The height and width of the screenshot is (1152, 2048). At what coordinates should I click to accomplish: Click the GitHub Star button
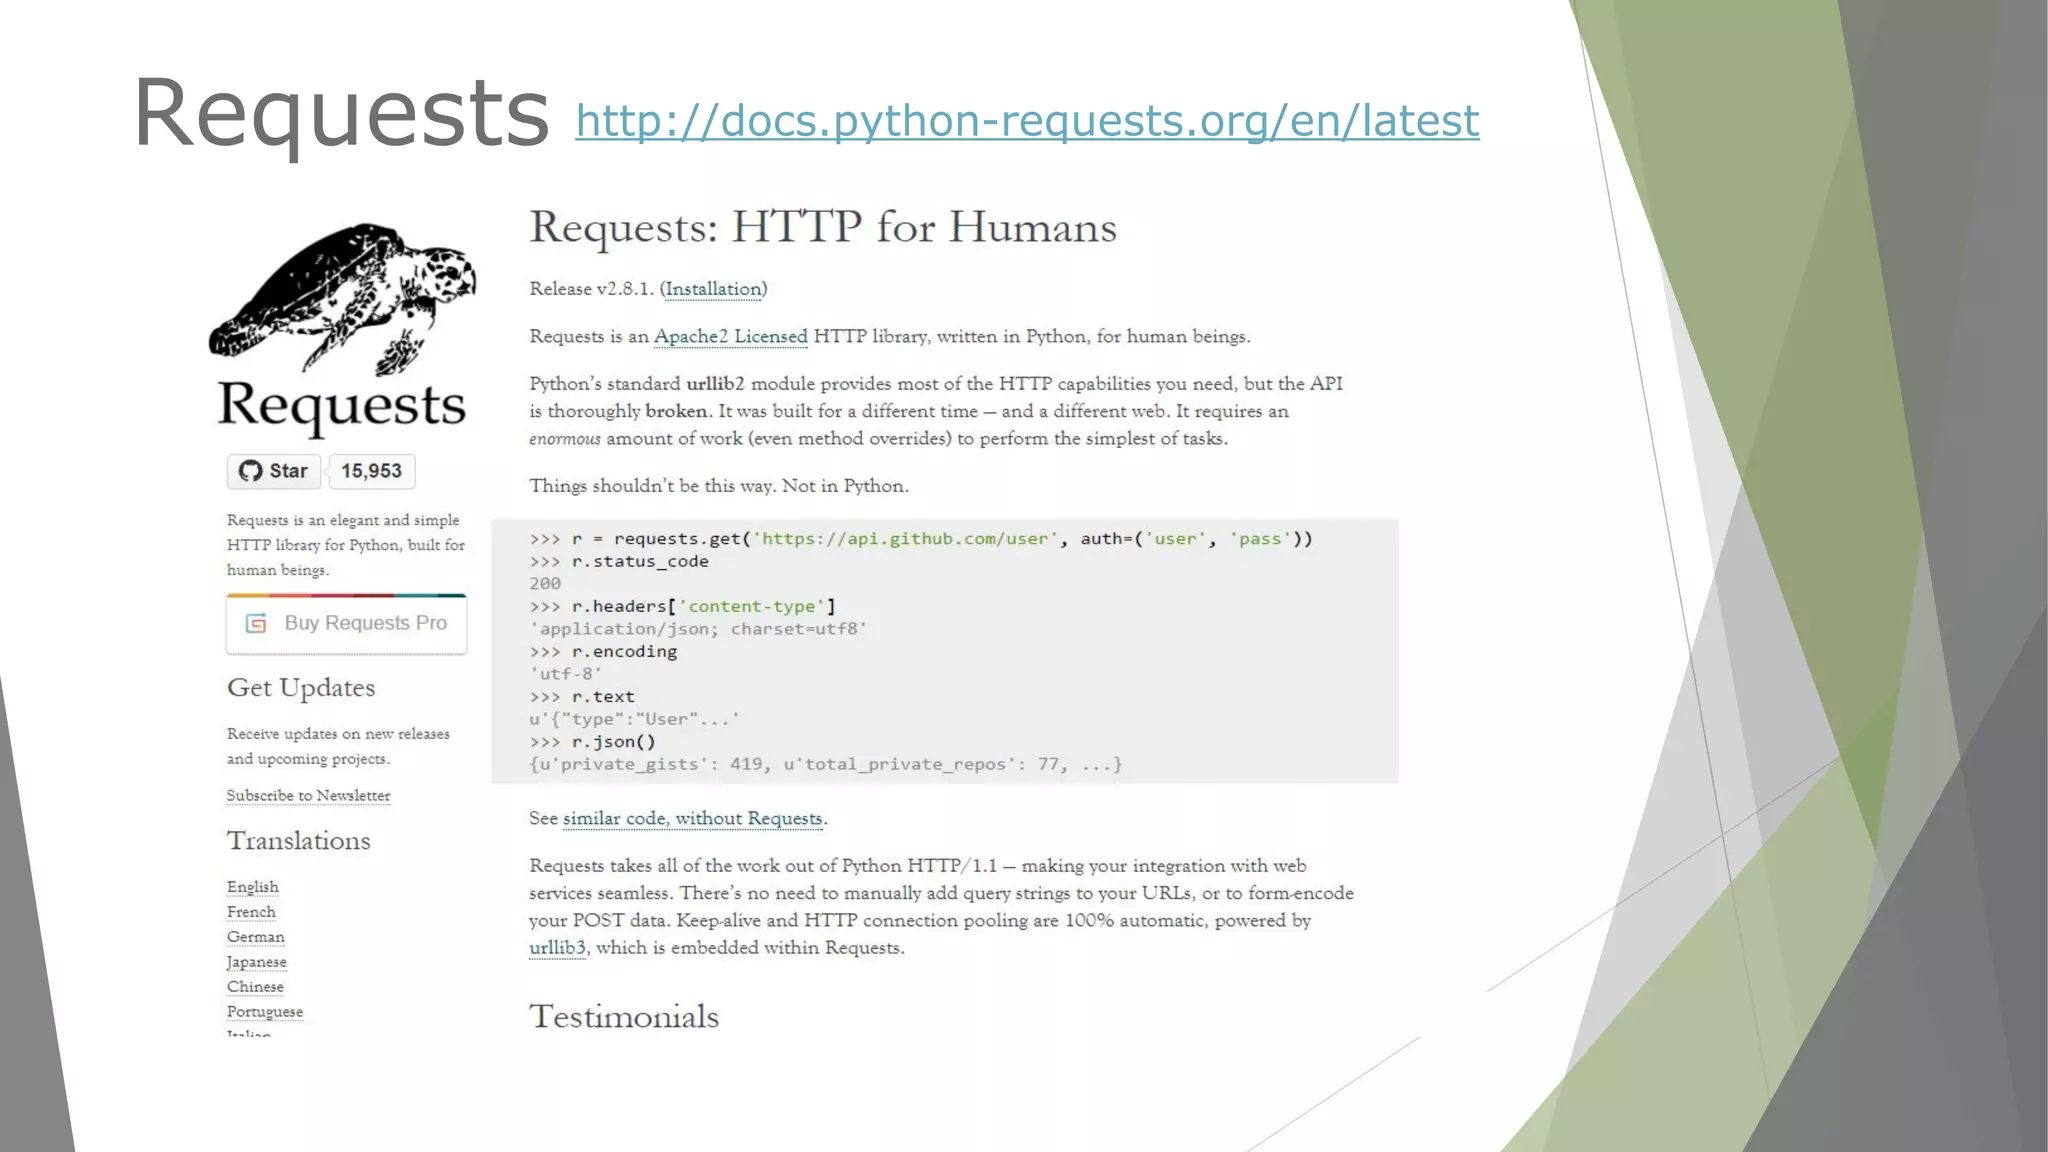[x=274, y=471]
